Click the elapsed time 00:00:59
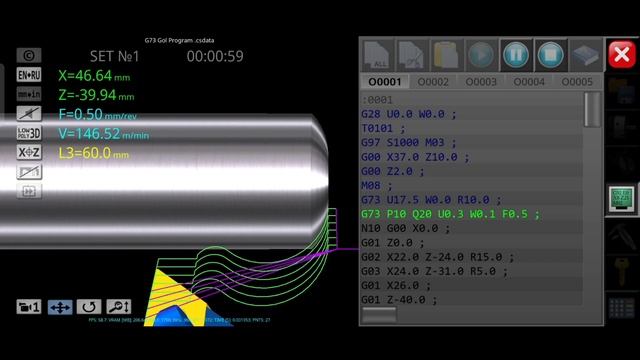 215,56
